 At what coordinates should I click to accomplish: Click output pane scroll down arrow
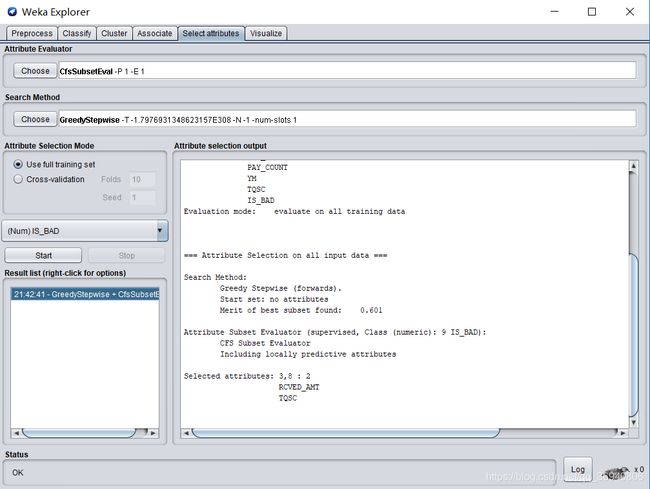click(x=633, y=423)
